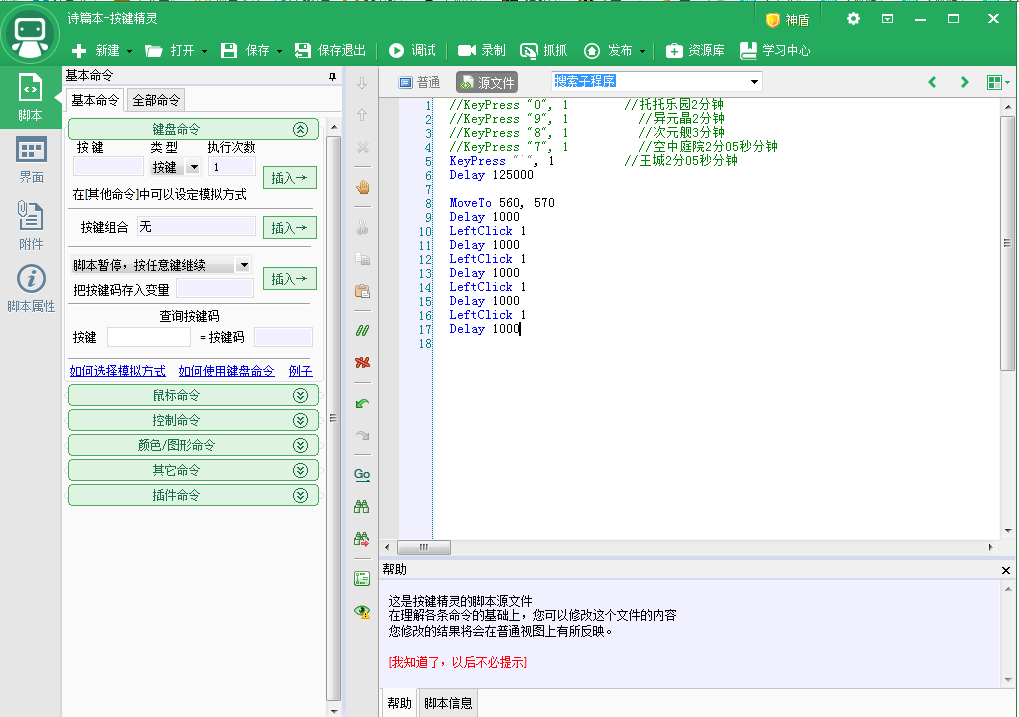Switch to 普通 view
The height and width of the screenshot is (717, 1019).
(419, 83)
